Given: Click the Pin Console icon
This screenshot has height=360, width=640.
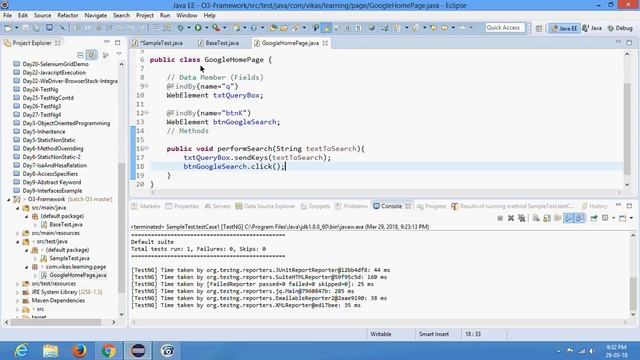Looking at the screenshot, I should click(594, 218).
